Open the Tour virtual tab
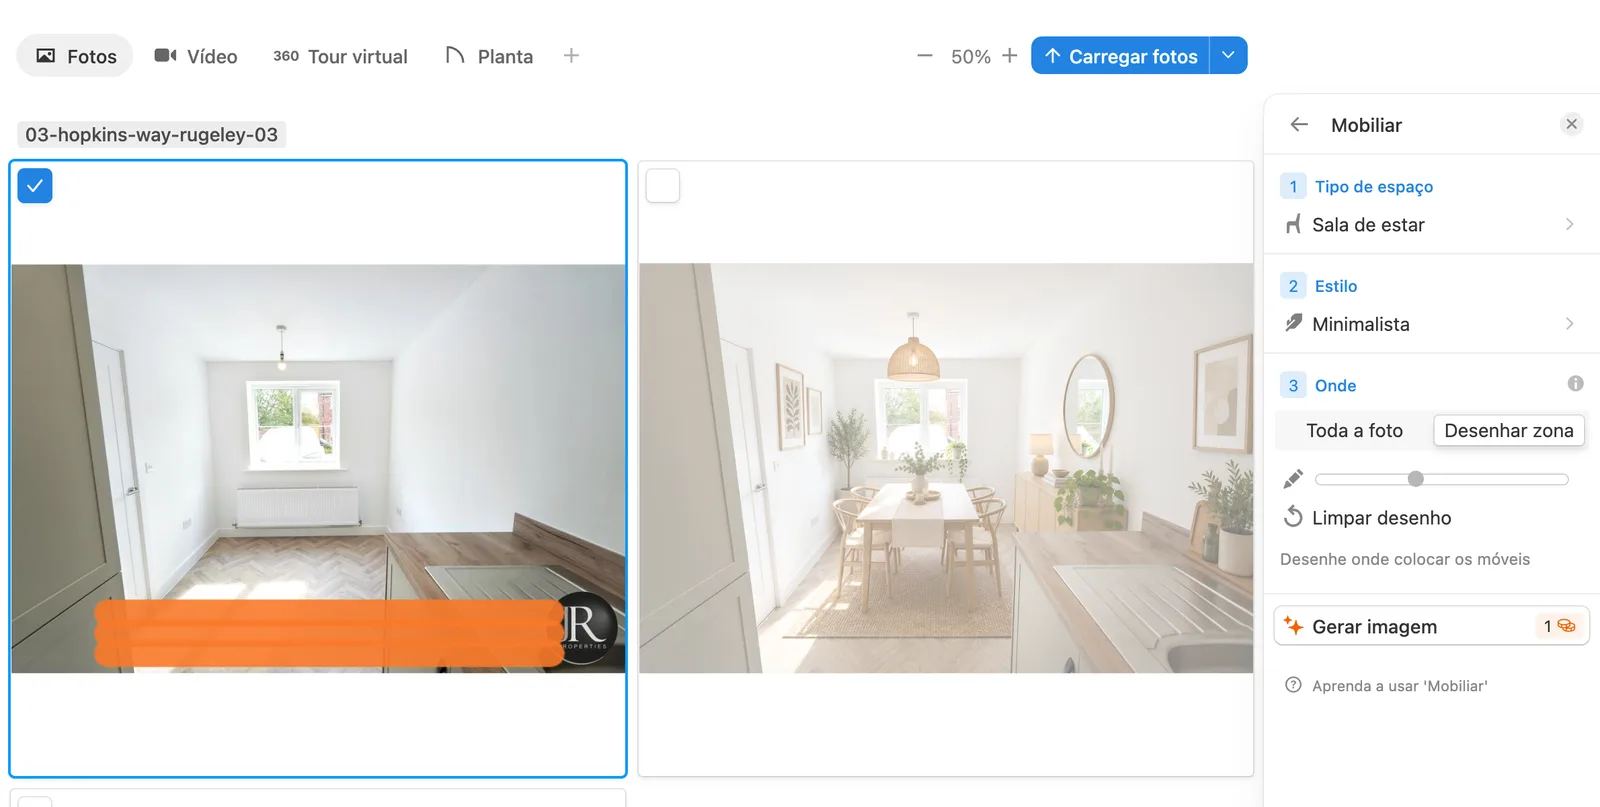The image size is (1600, 807). [x=340, y=56]
